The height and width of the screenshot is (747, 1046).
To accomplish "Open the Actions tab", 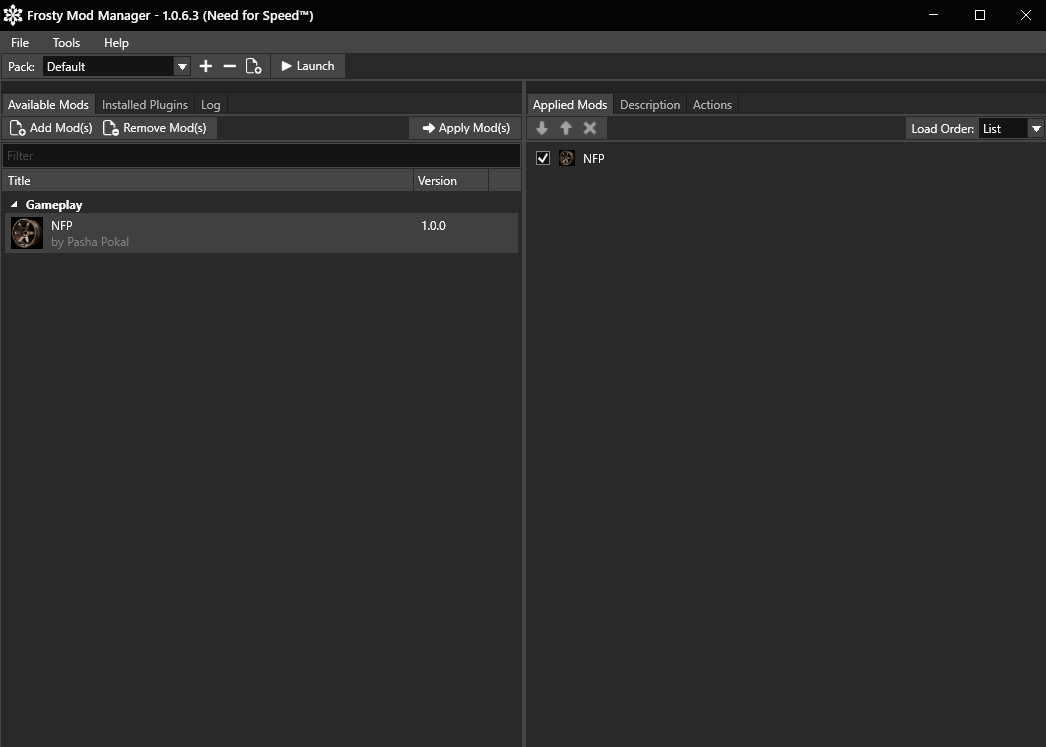I will pyautogui.click(x=712, y=105).
